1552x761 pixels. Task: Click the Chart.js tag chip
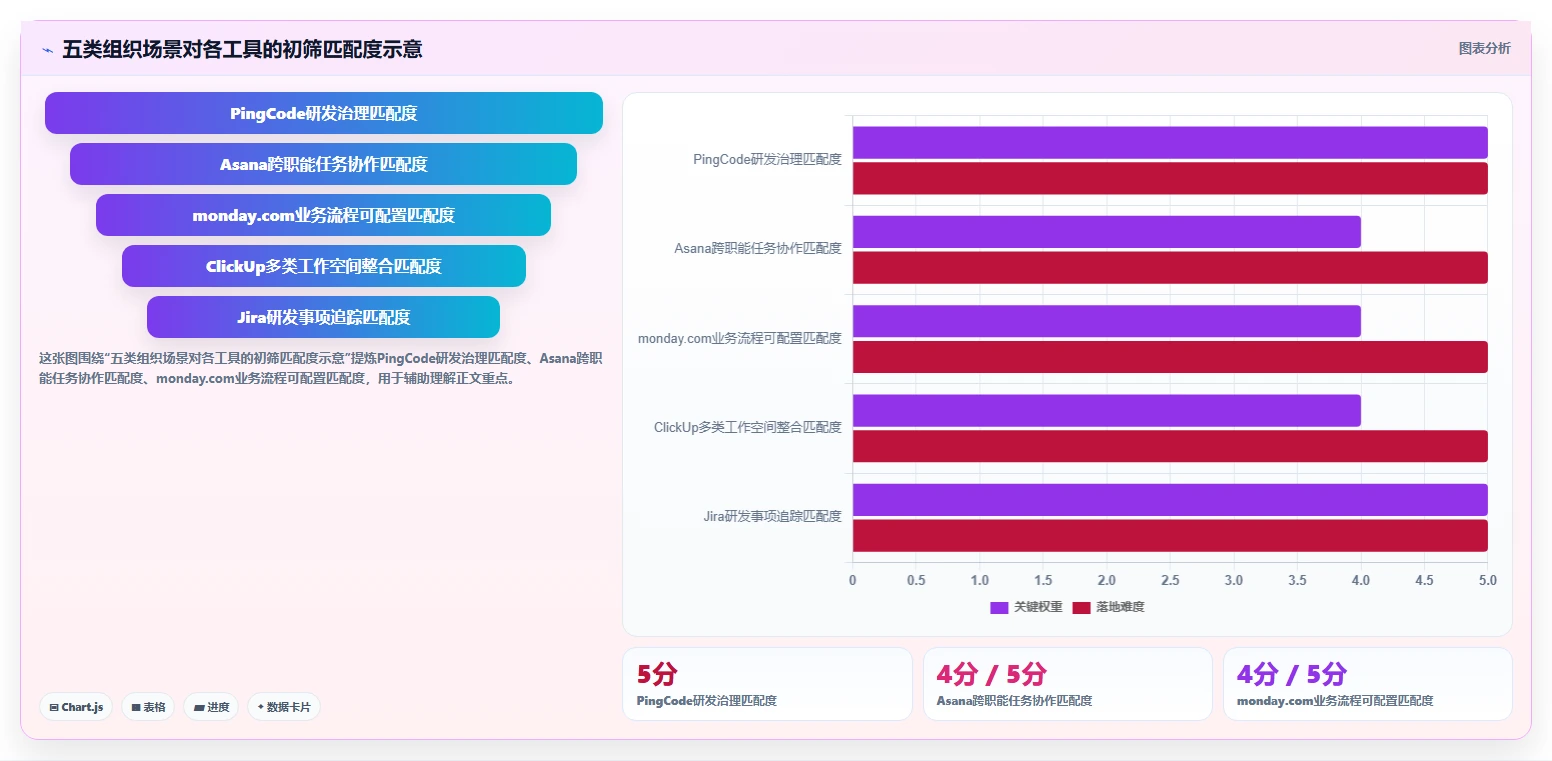77,707
